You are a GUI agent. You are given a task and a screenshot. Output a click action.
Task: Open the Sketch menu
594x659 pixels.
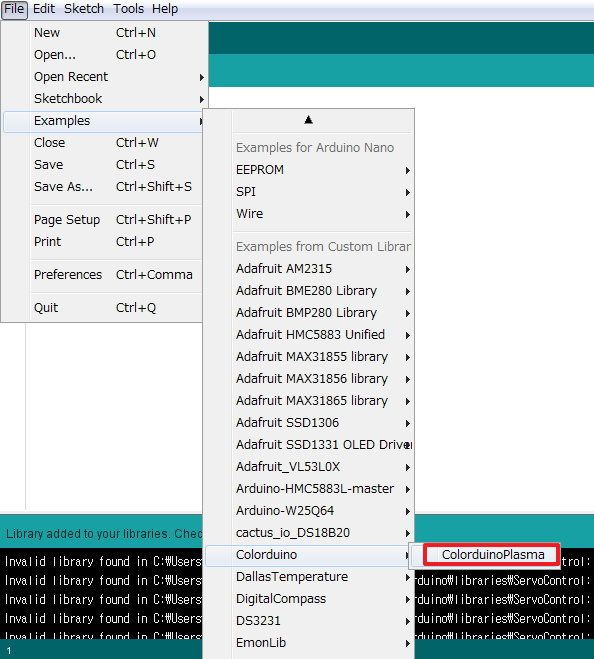[84, 9]
